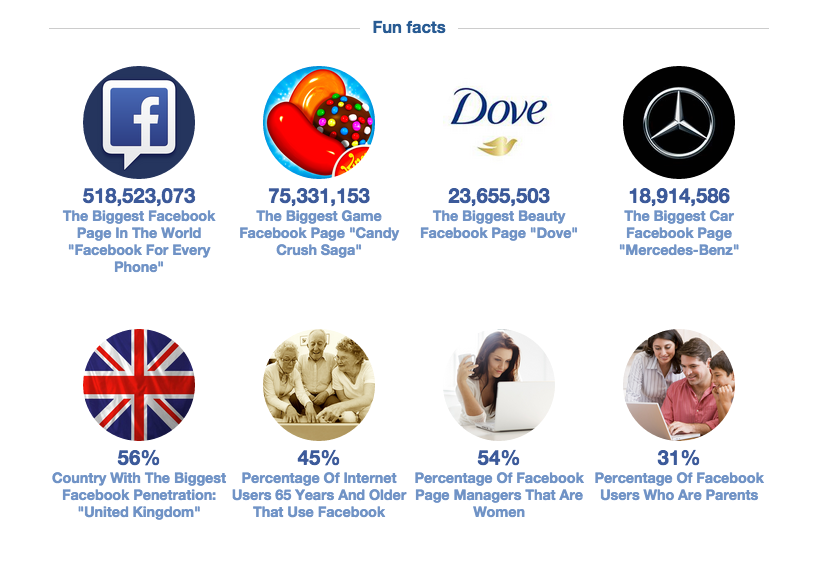813x566 pixels.
Task: Open the Biggest Game Facebook Page link
Action: click(319, 233)
